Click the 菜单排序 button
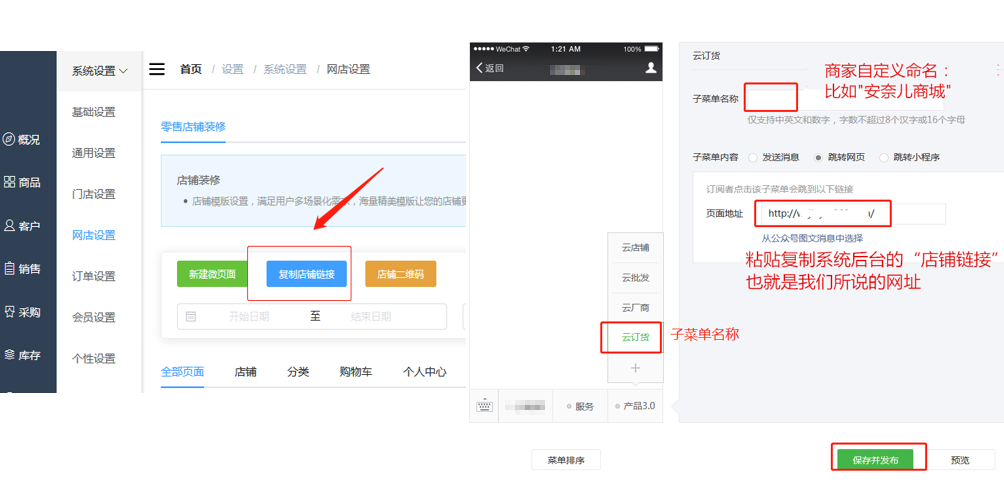 click(x=566, y=460)
